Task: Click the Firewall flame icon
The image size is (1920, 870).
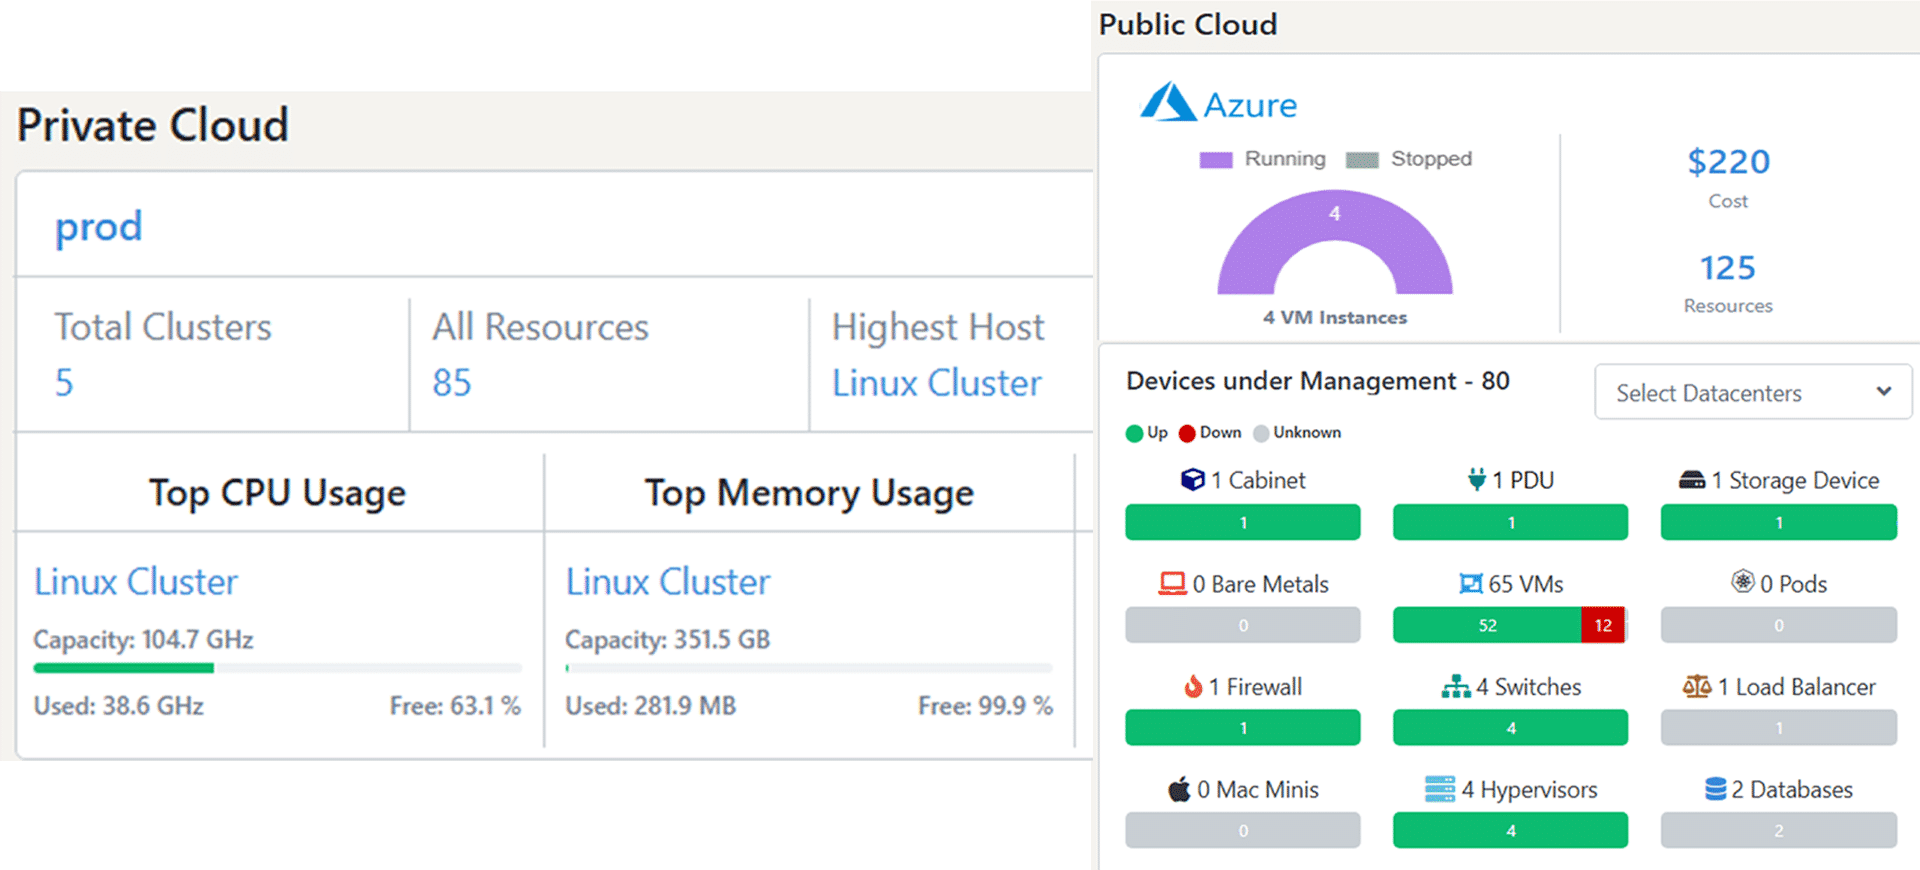Action: [1192, 686]
